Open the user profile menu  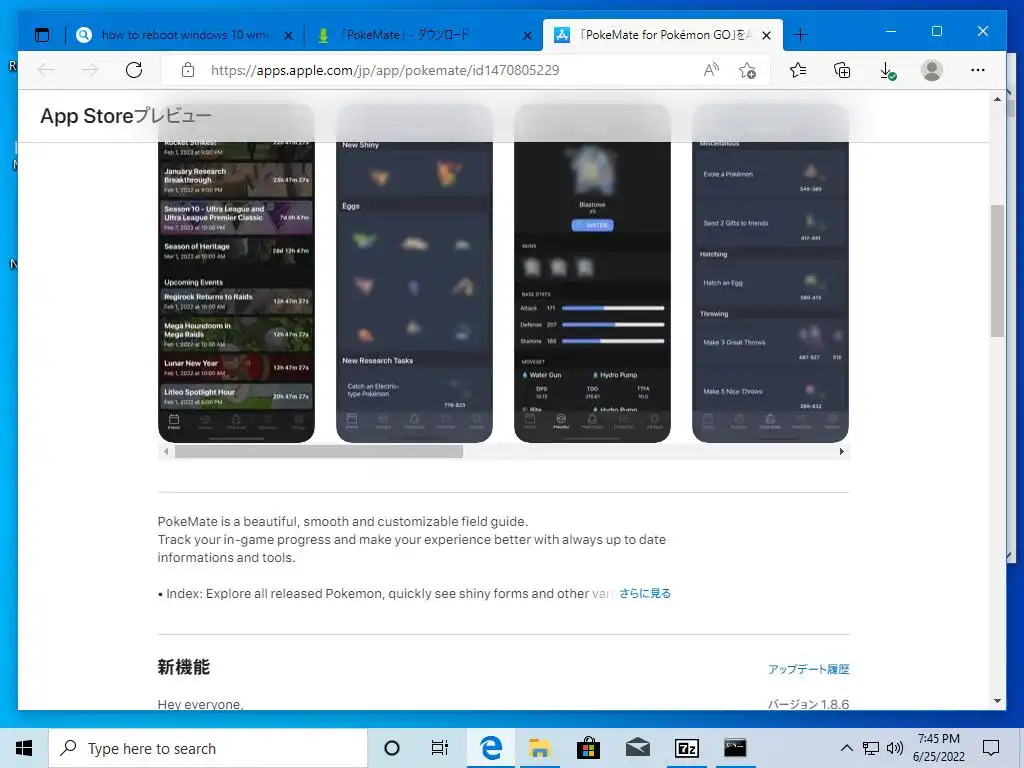click(x=932, y=70)
